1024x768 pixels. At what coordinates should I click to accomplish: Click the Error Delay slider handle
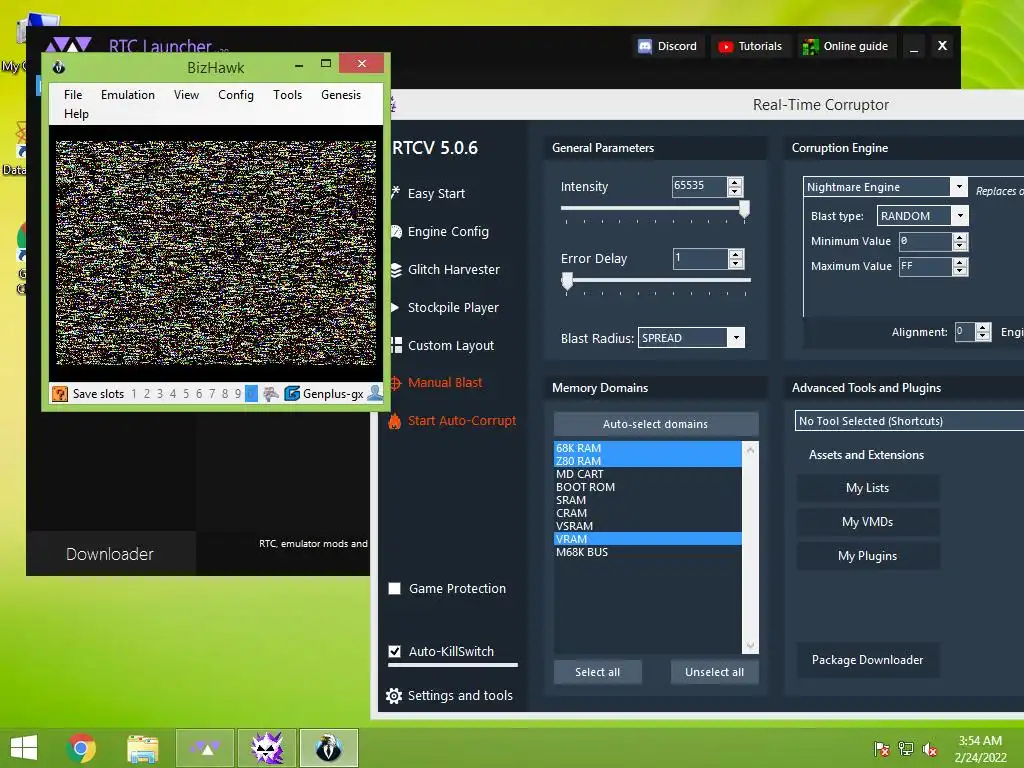click(568, 281)
